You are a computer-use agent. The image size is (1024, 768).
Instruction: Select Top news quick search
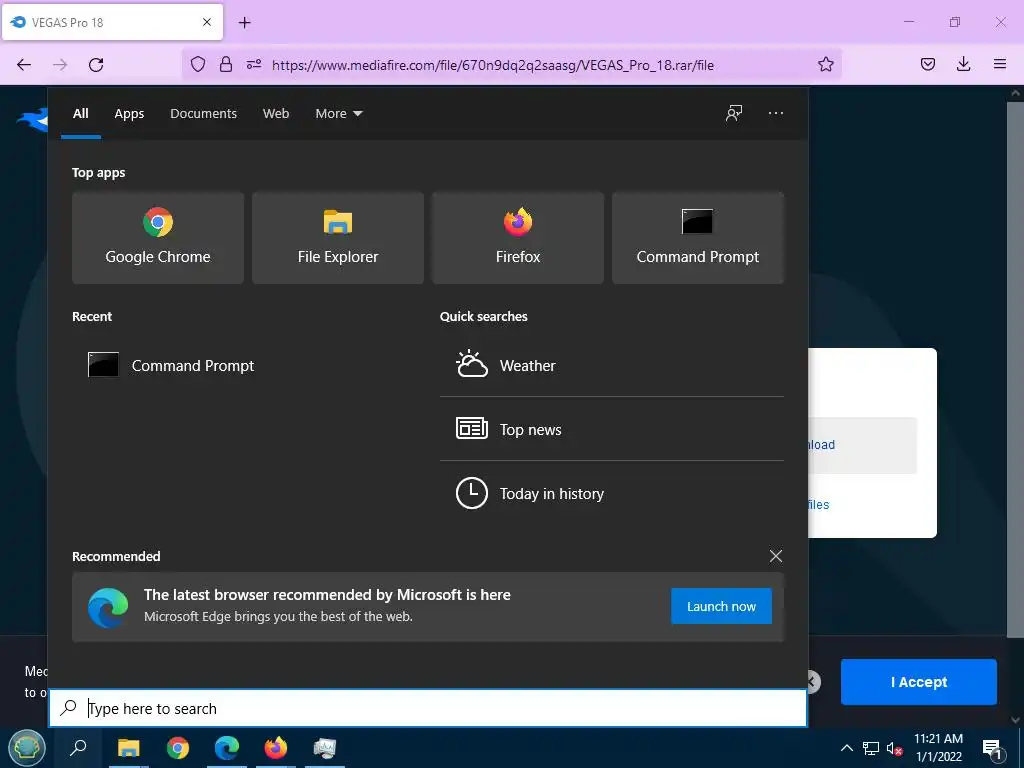(612, 429)
